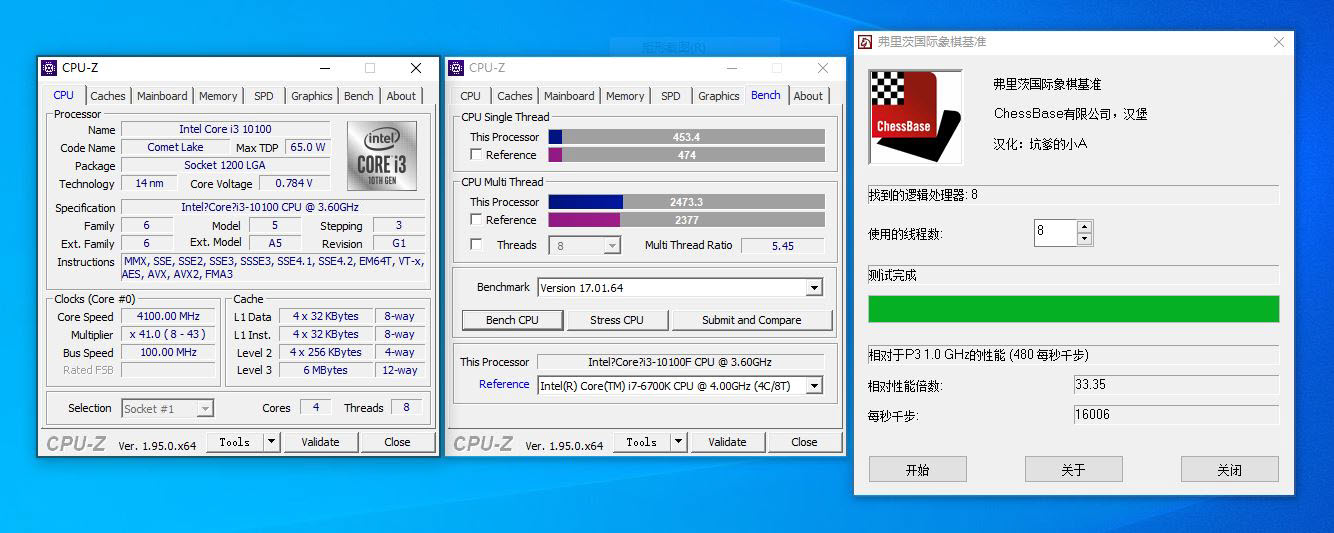1334x533 pixels.
Task: Open Memory tab in Bench CPU-Z window
Action: click(x=625, y=96)
